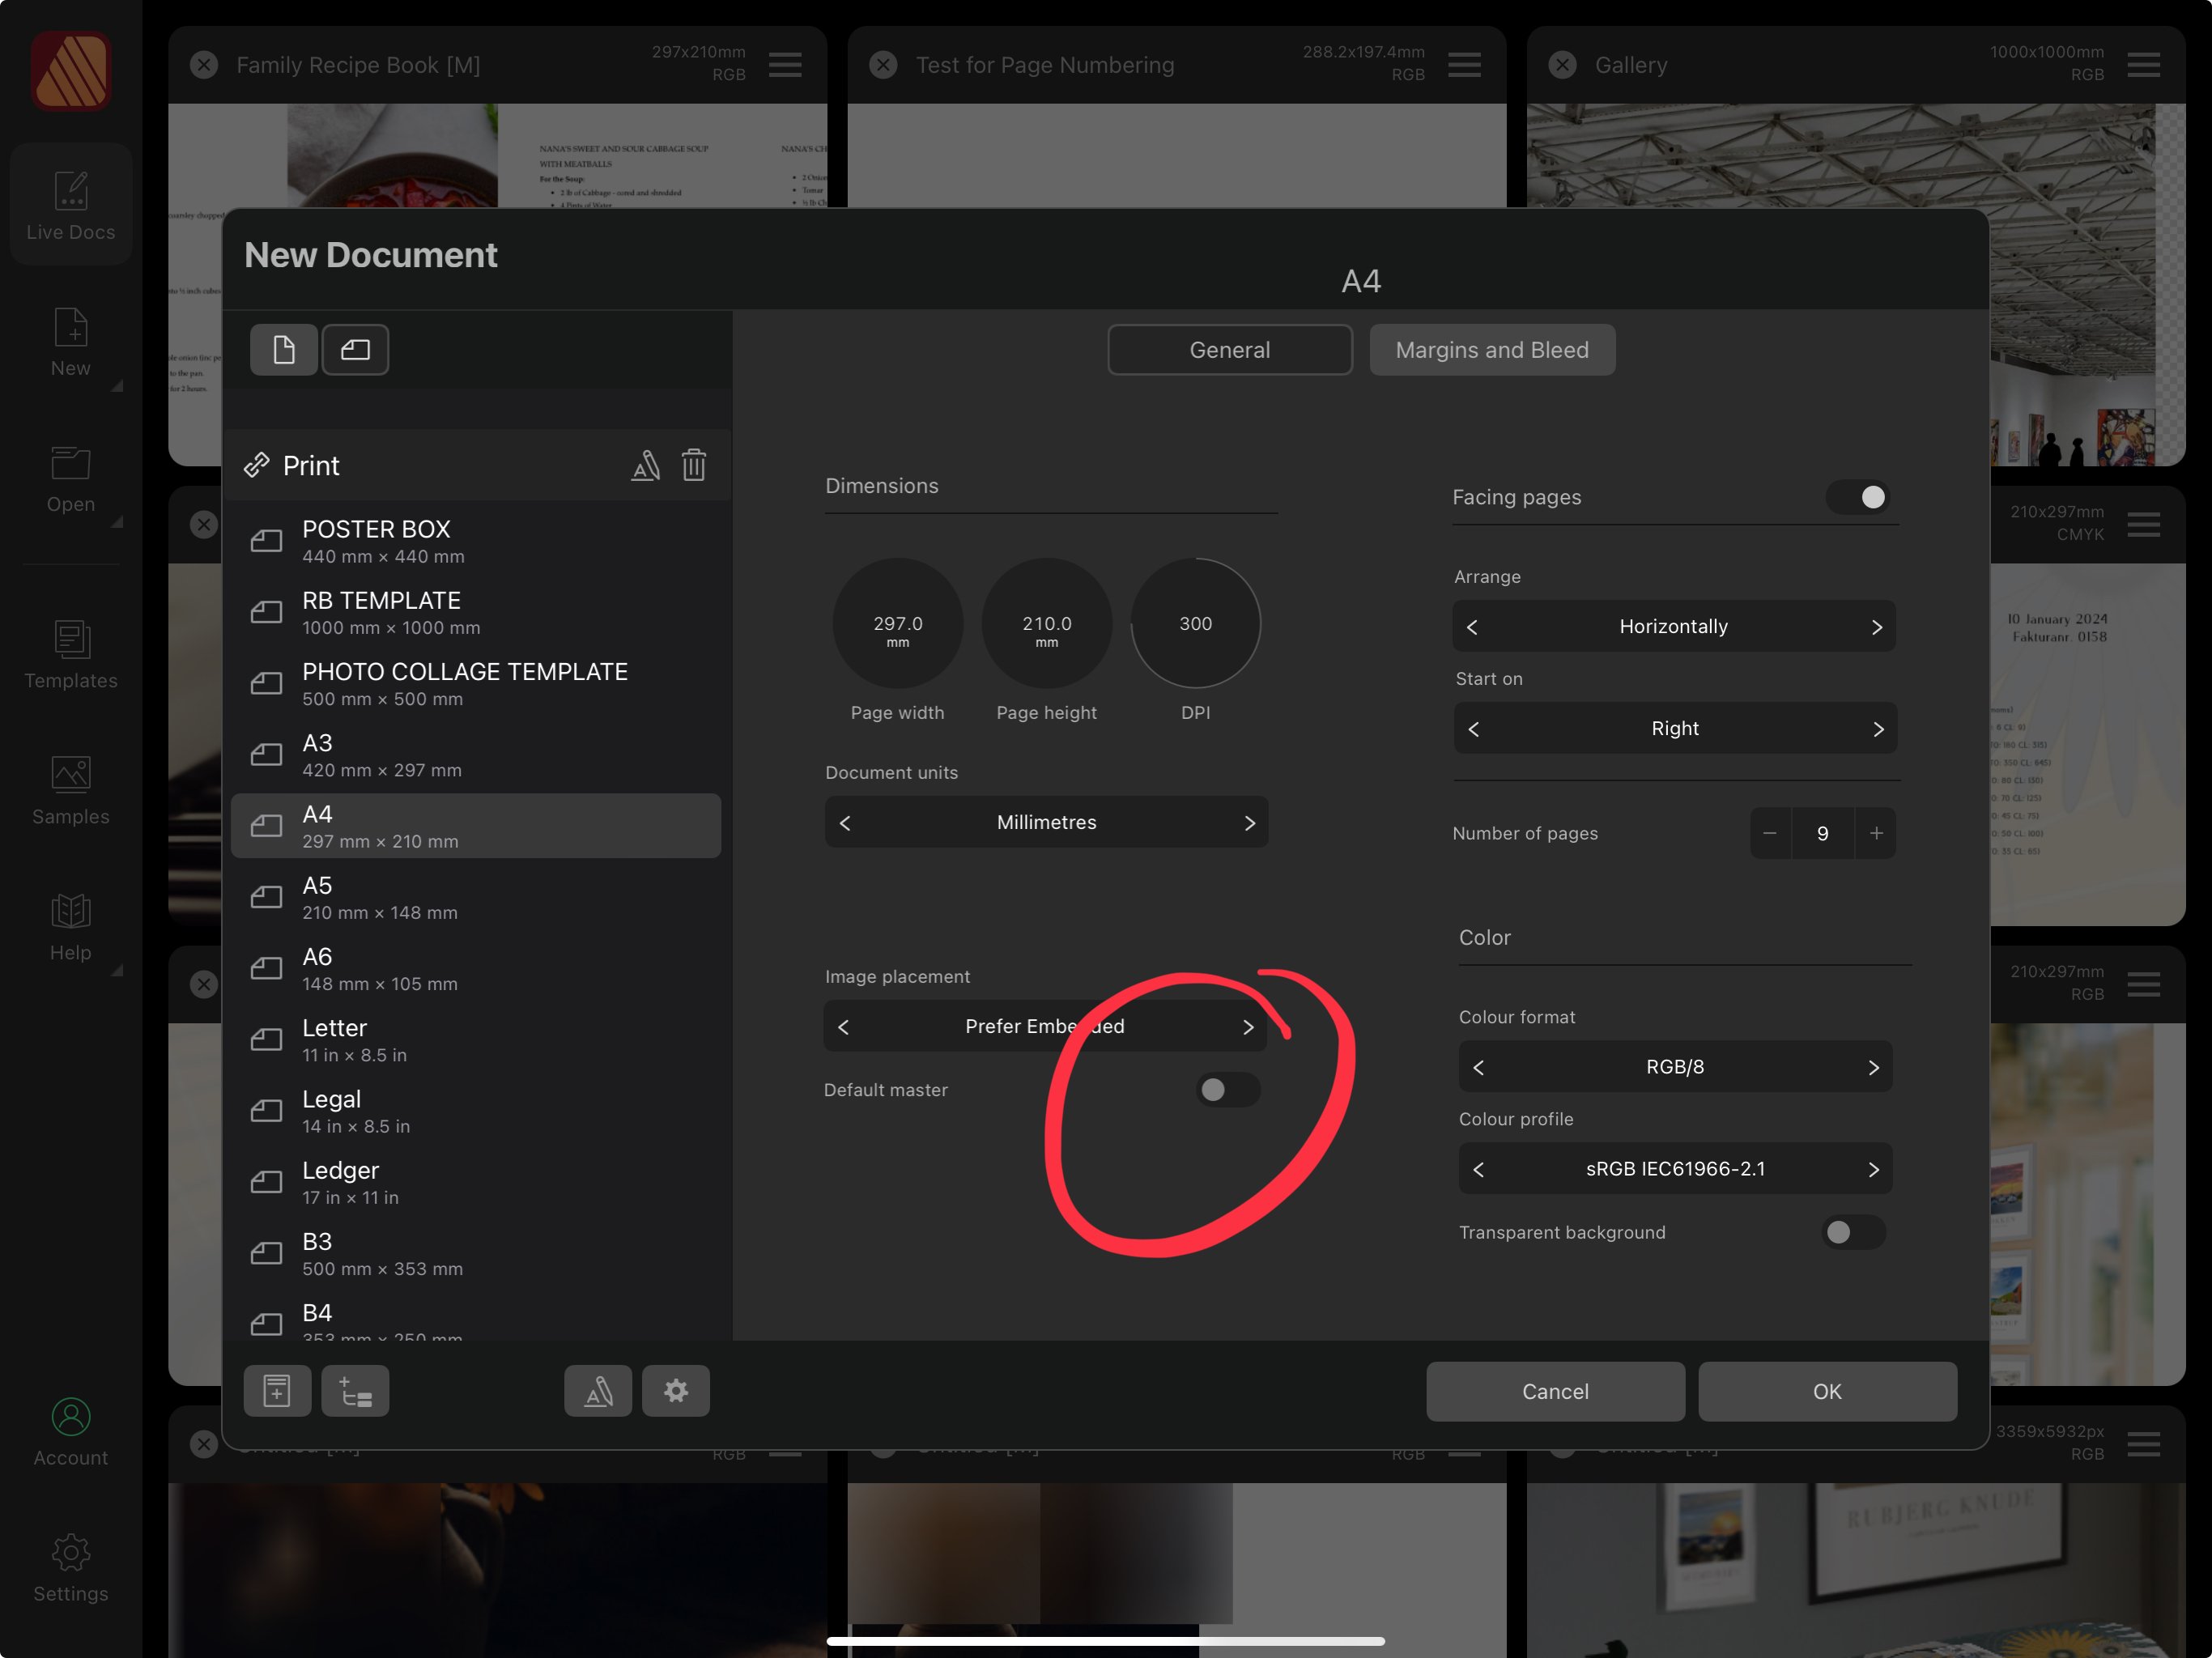
Task: Click the rename icon in the Print header
Action: click(646, 465)
